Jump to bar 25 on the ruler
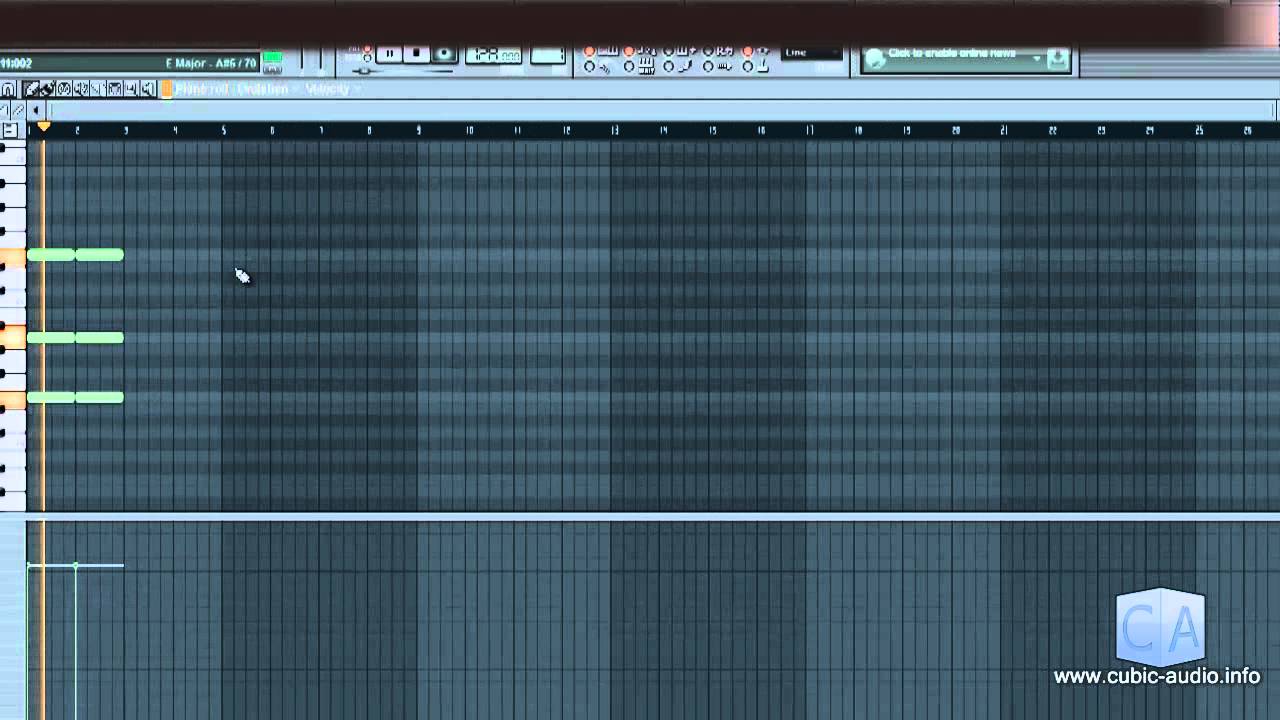The width and height of the screenshot is (1280, 720). 1199,130
